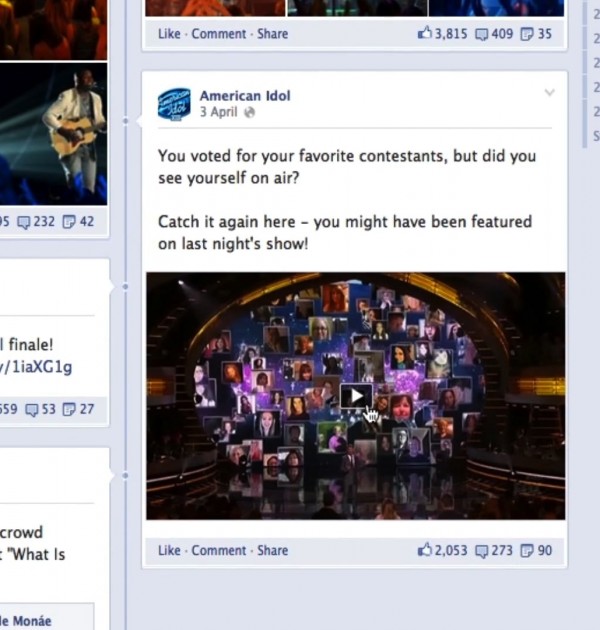Like the 3 April American Idol post
Viewport: 600px width, 630px height.
point(169,550)
